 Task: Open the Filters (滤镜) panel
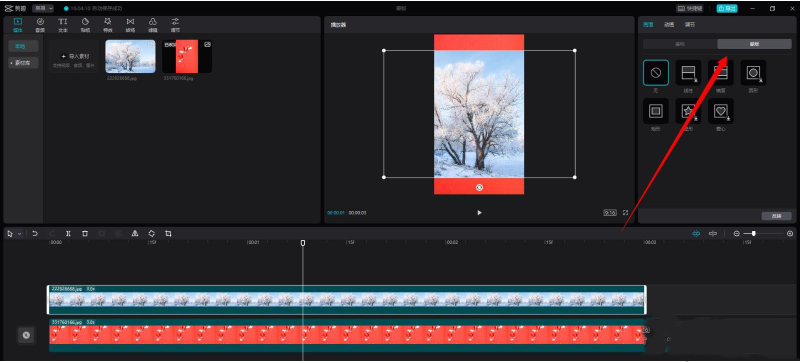(153, 25)
